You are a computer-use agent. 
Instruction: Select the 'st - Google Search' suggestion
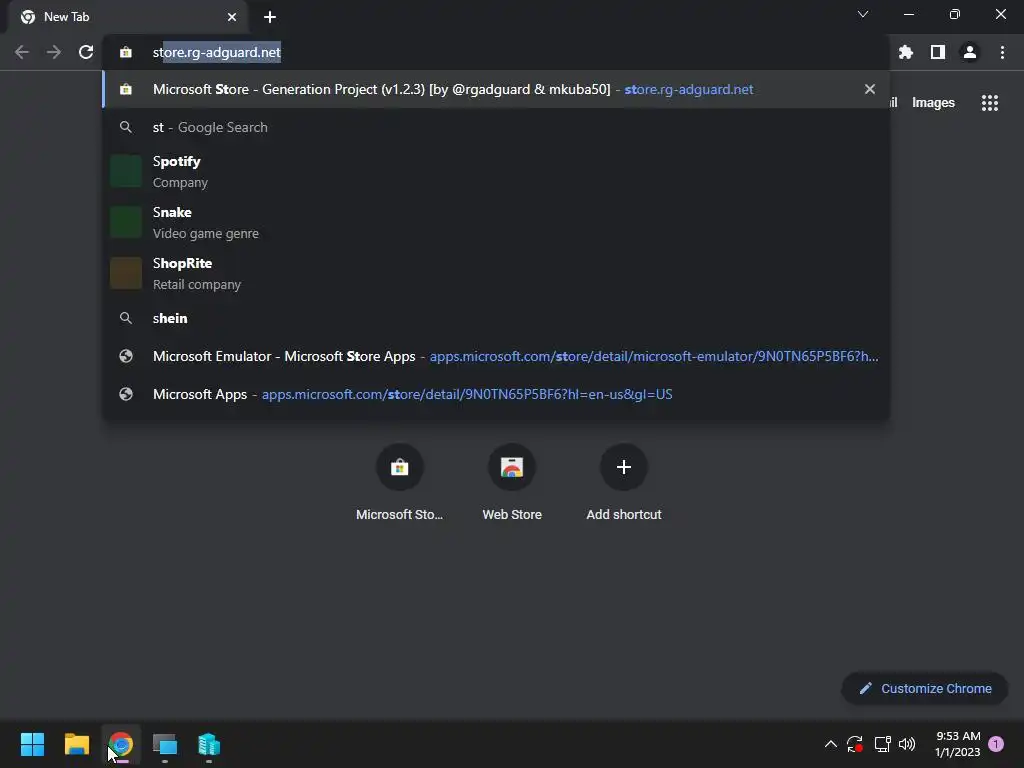(496, 127)
